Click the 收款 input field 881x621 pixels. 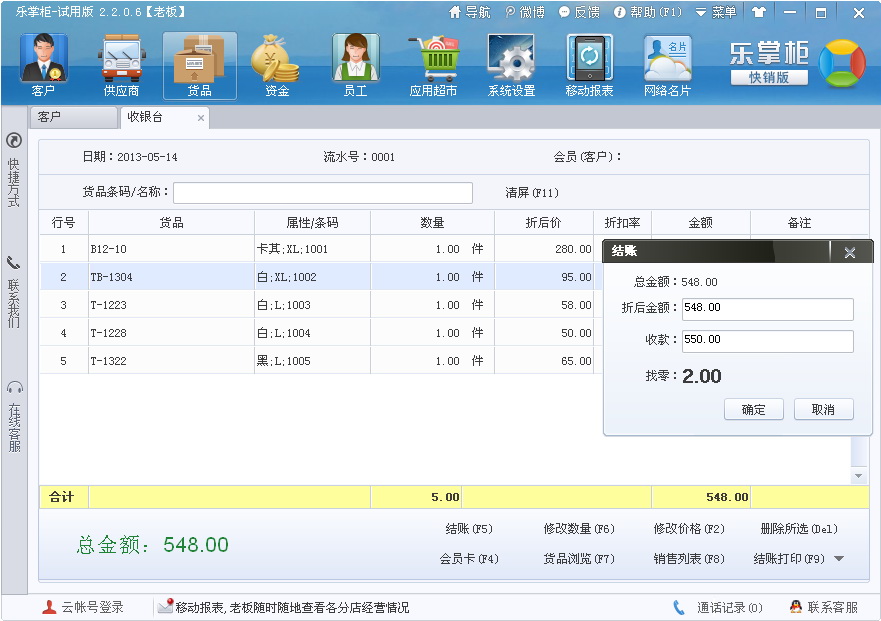click(x=768, y=341)
